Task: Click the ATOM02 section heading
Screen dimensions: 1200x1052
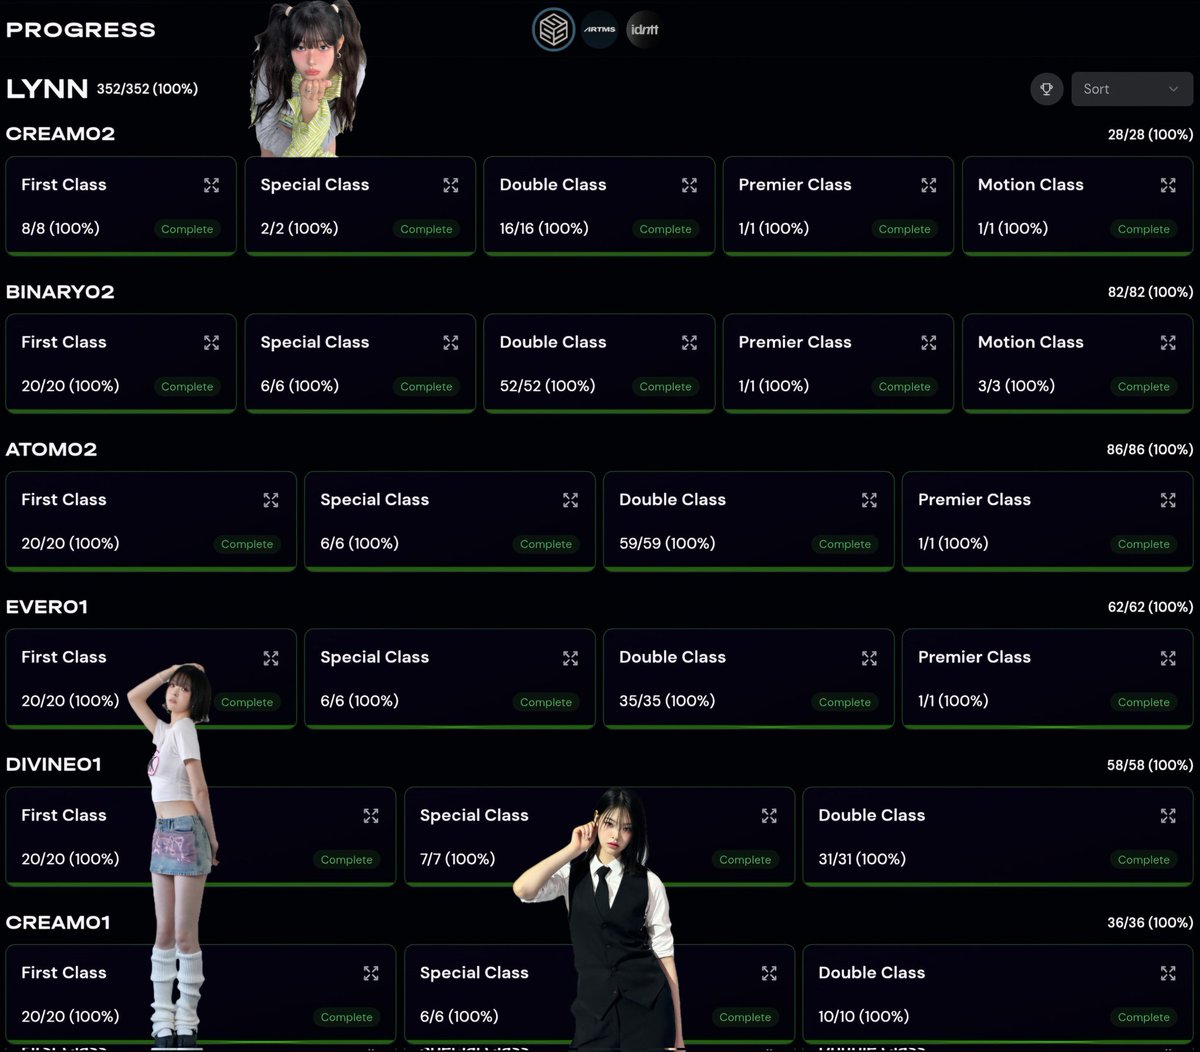Action: pyautogui.click(x=52, y=450)
